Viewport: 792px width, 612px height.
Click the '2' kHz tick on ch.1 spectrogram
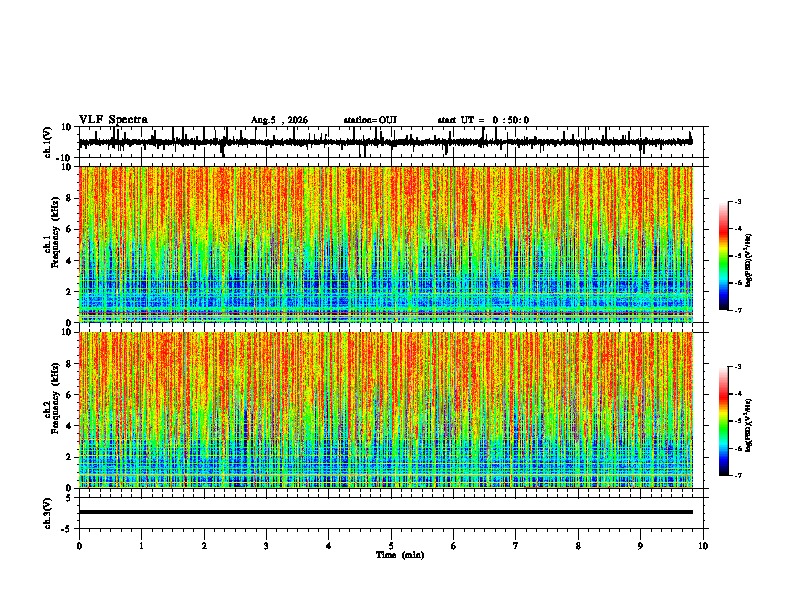tap(70, 292)
